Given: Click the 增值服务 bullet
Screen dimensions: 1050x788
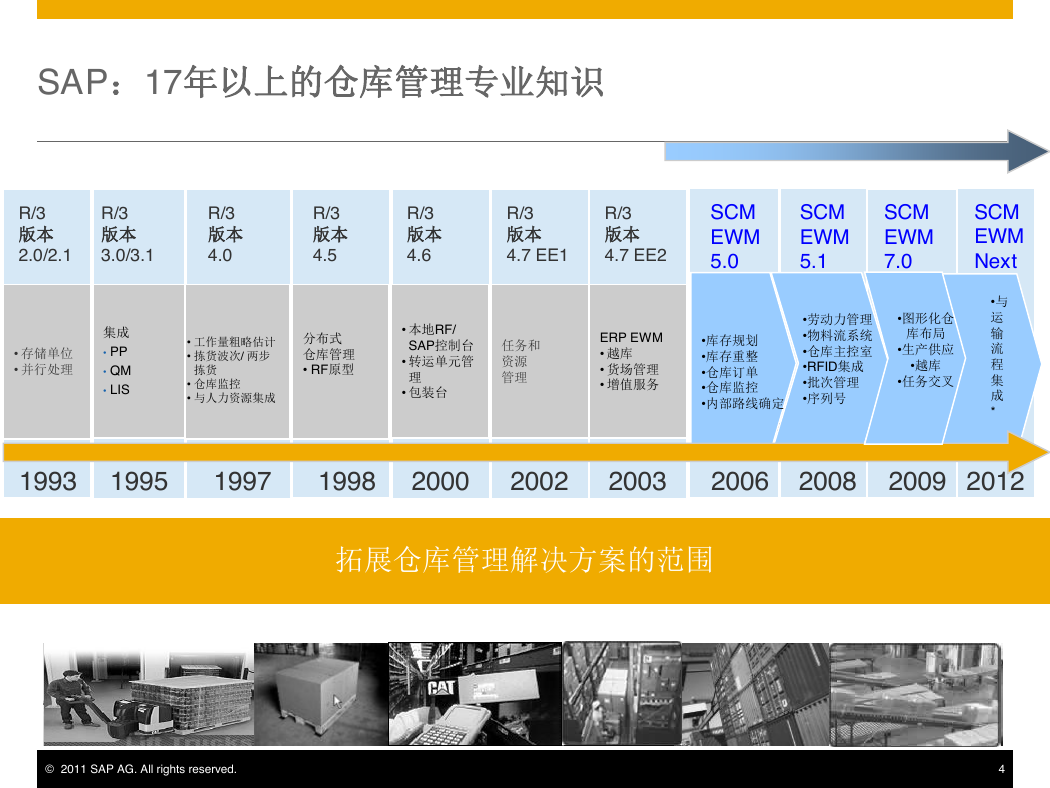Looking at the screenshot, I should pyautogui.click(x=629, y=384).
